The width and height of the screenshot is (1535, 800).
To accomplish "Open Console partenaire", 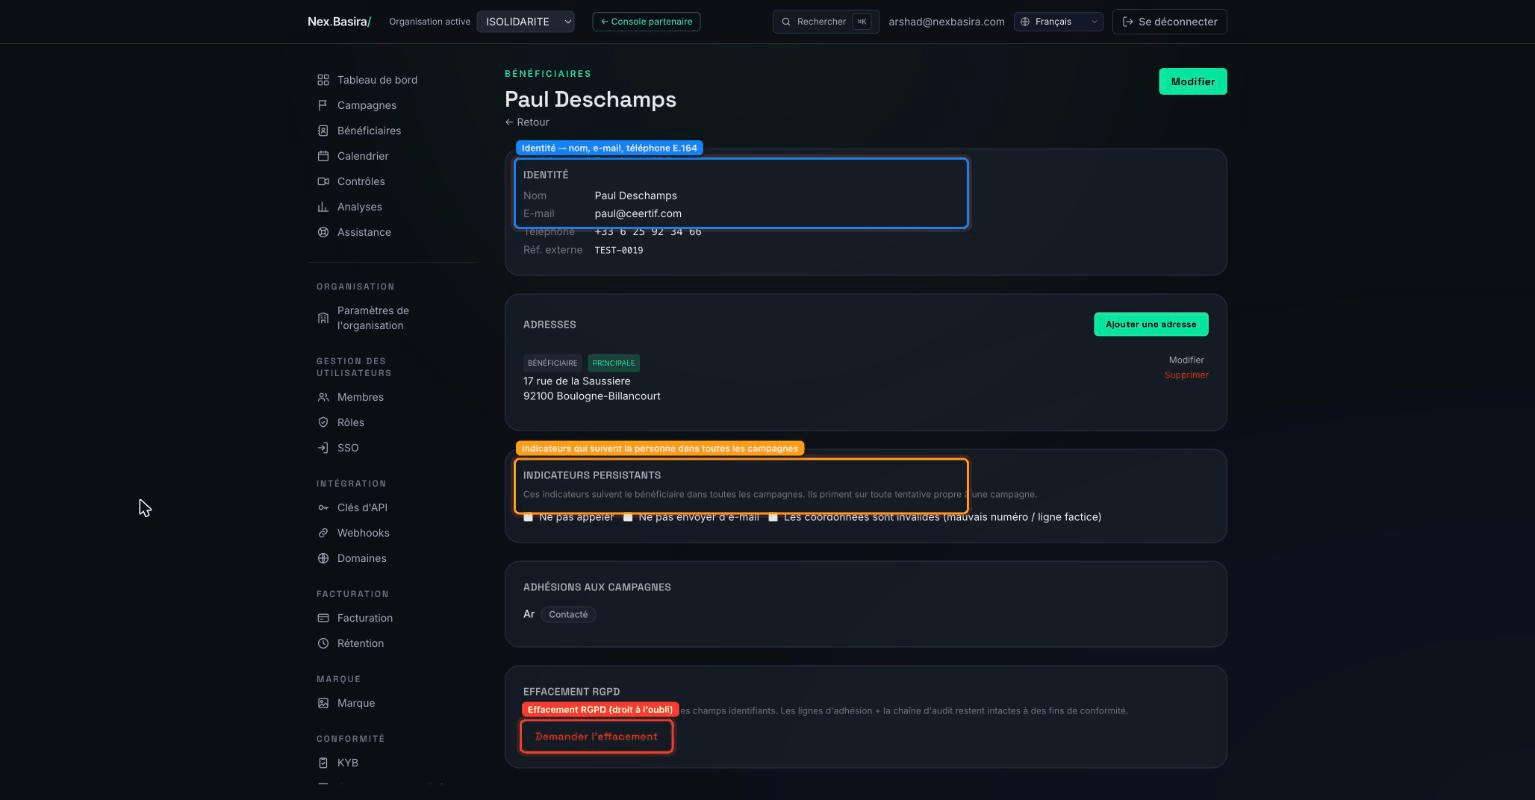I will 646,21.
